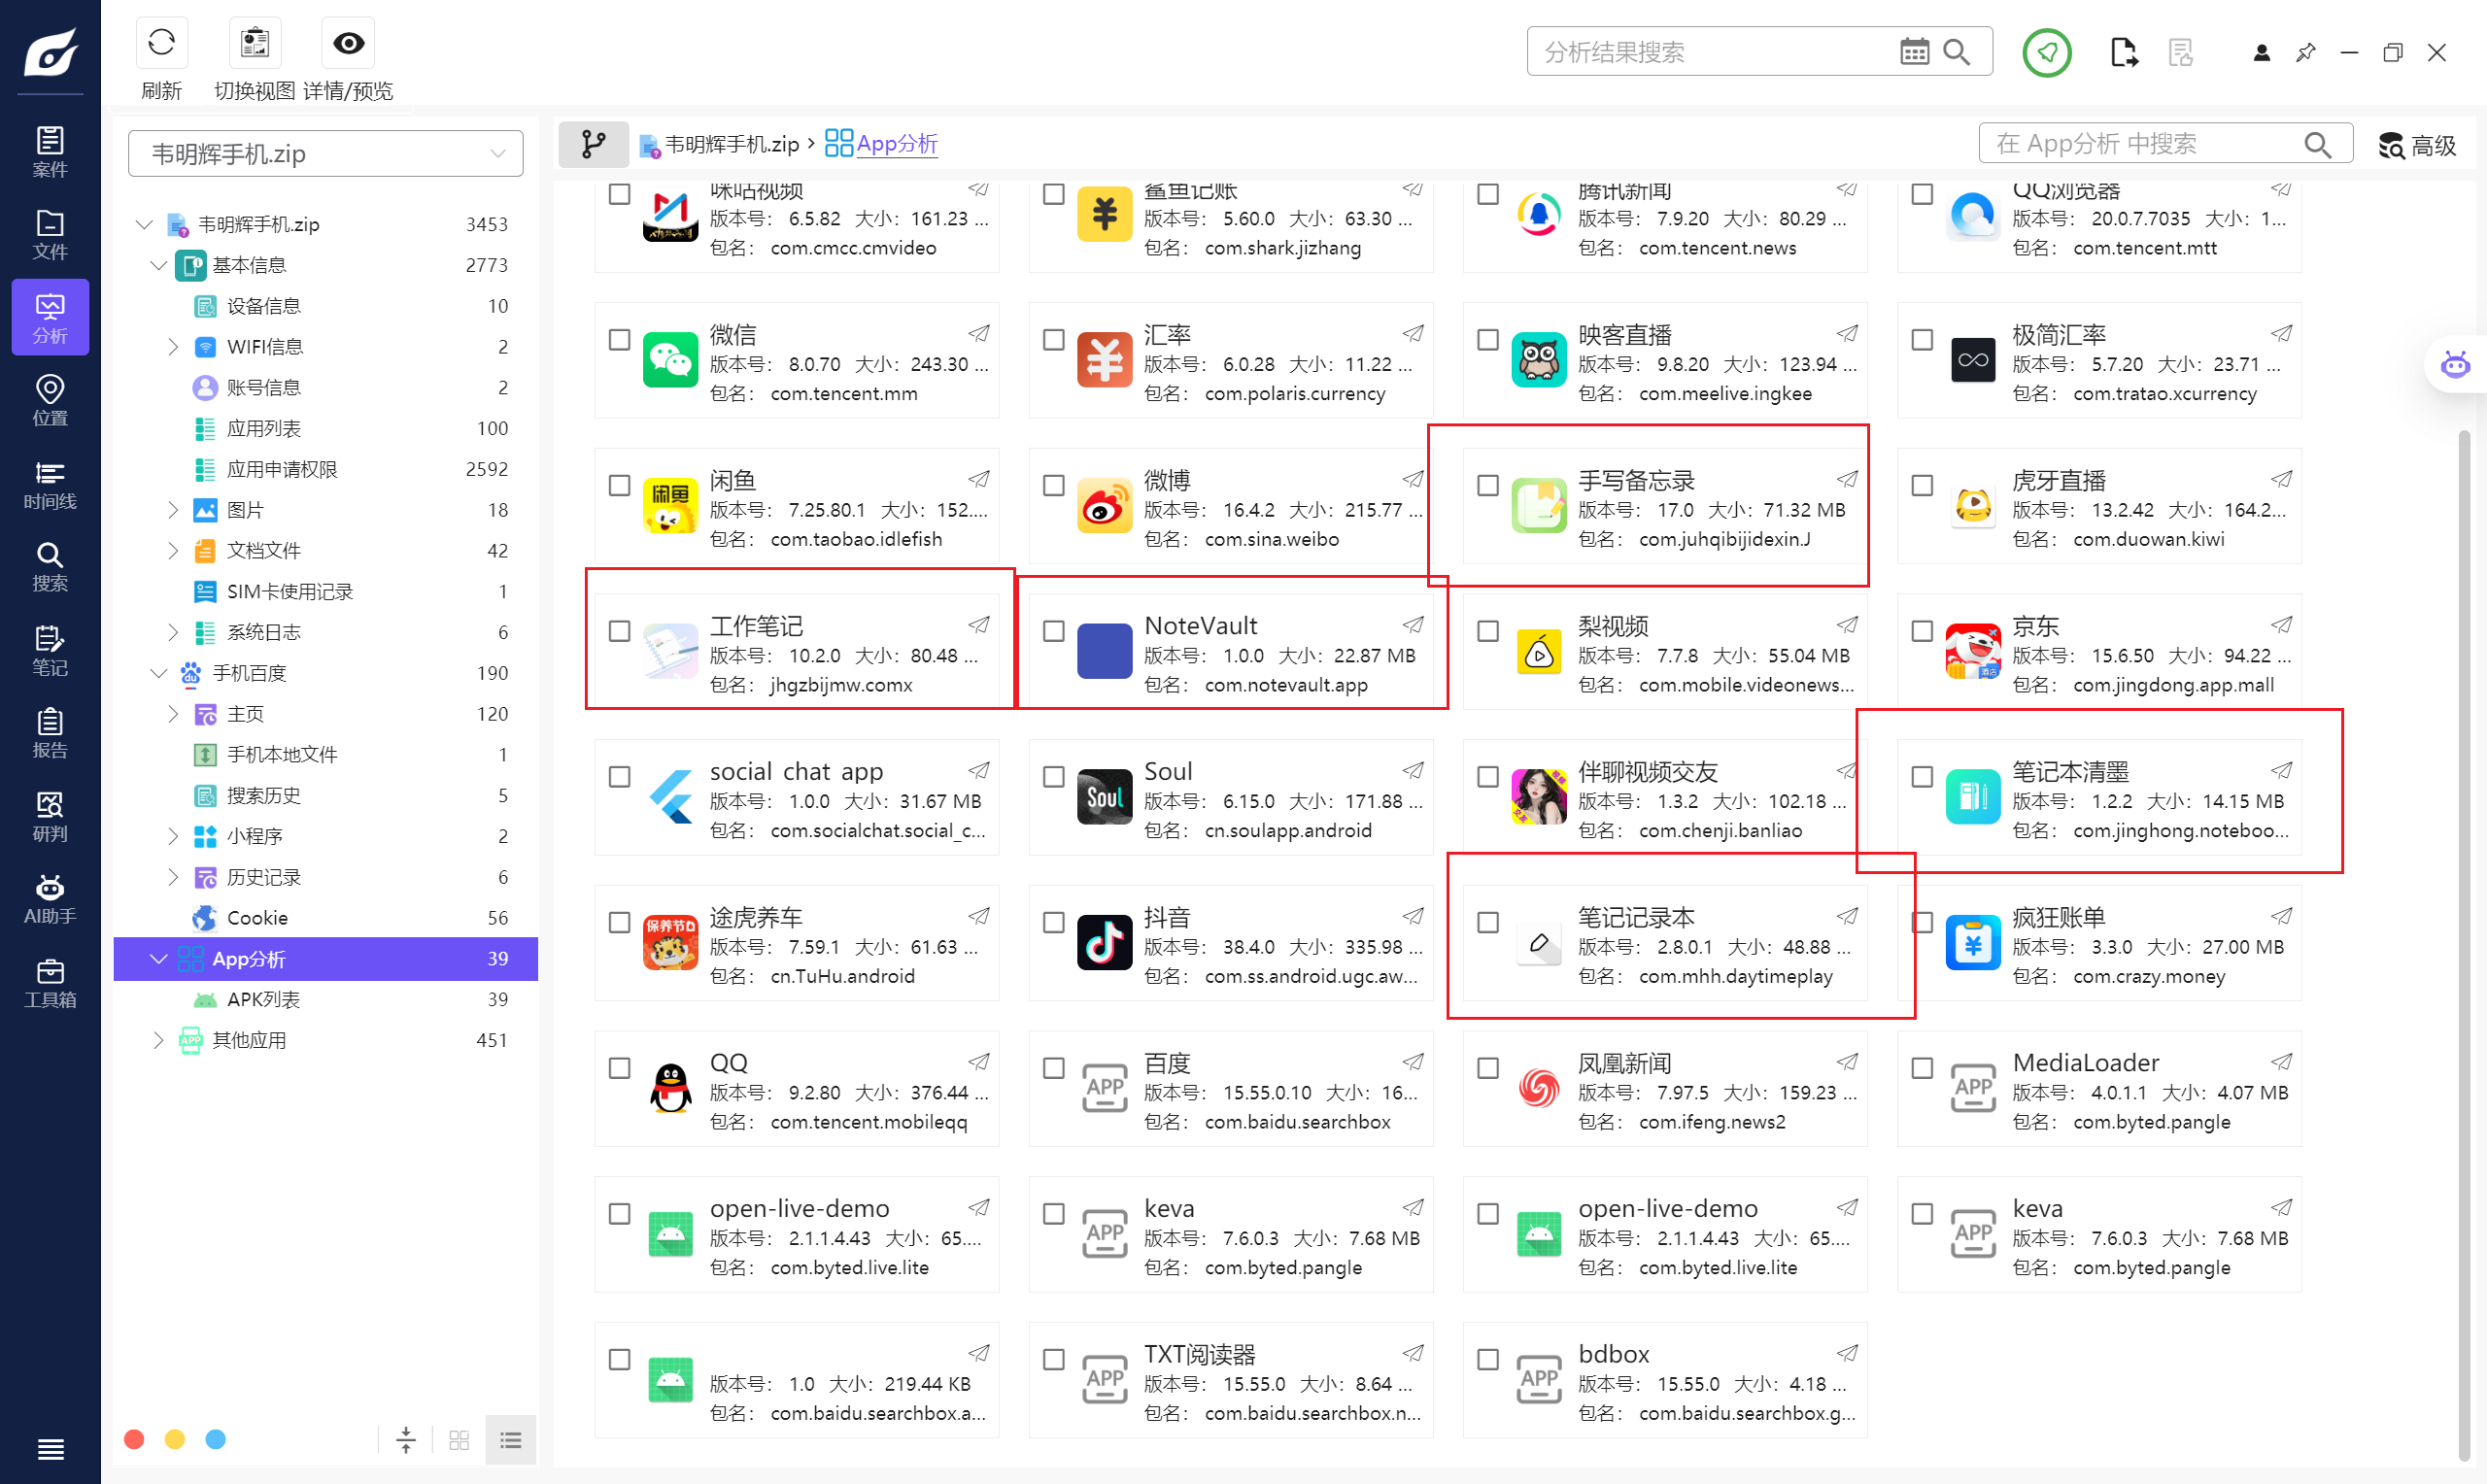Check the 抖音 app checkbox
Viewport: 2487px width, 1484px height.
[x=1053, y=921]
